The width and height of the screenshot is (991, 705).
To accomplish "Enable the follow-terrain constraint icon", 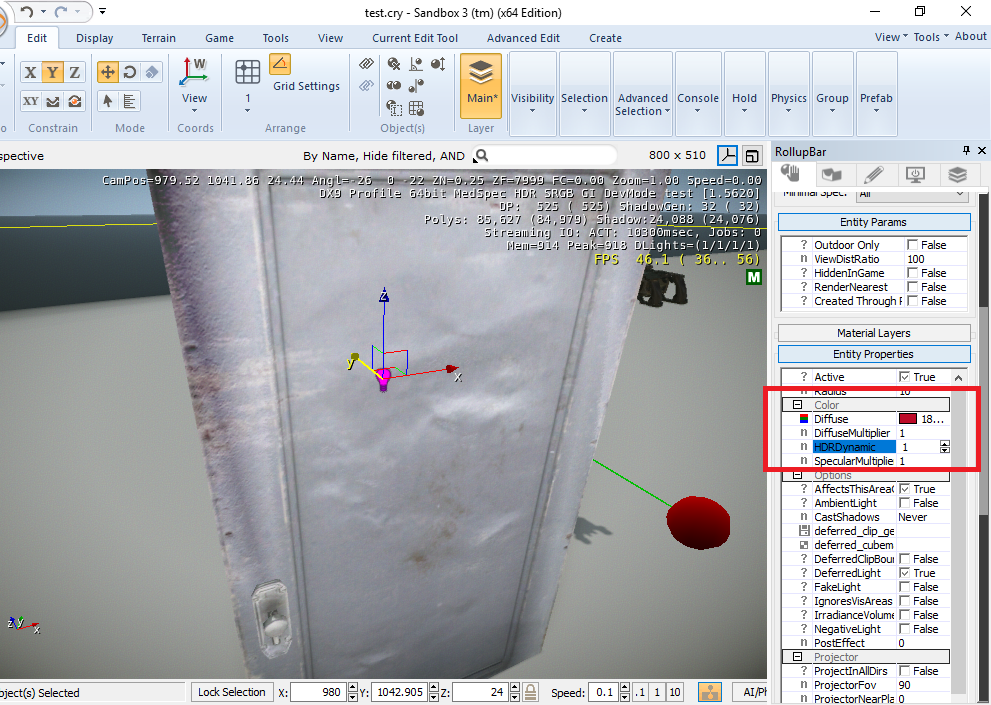I will (x=52, y=101).
